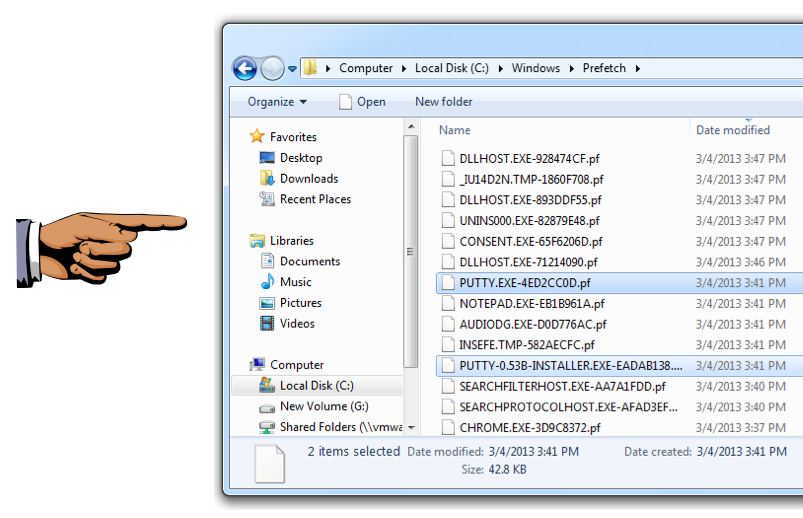Open Recent Places under Favorites
803x518 pixels.
click(x=315, y=199)
